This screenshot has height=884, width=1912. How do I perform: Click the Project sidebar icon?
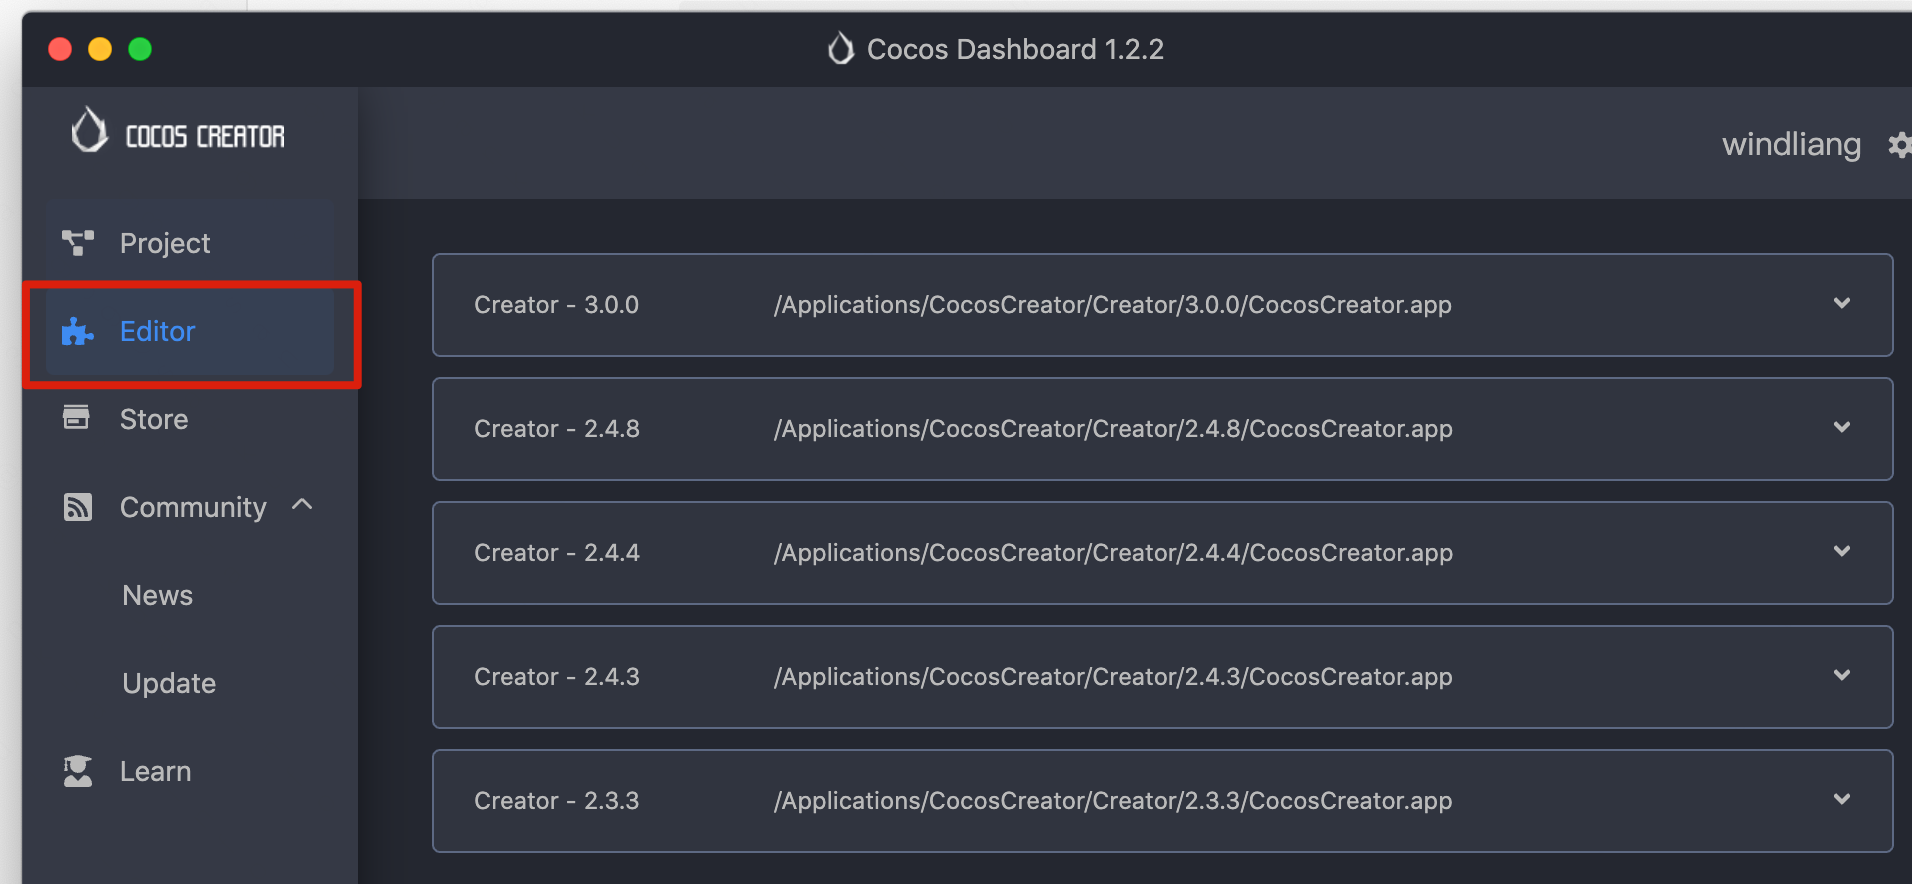point(78,243)
